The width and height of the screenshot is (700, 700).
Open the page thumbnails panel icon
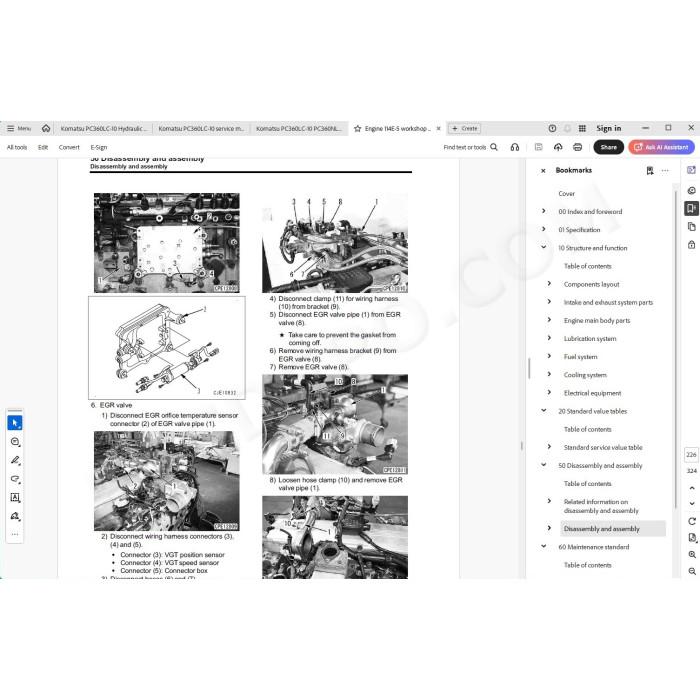[691, 226]
